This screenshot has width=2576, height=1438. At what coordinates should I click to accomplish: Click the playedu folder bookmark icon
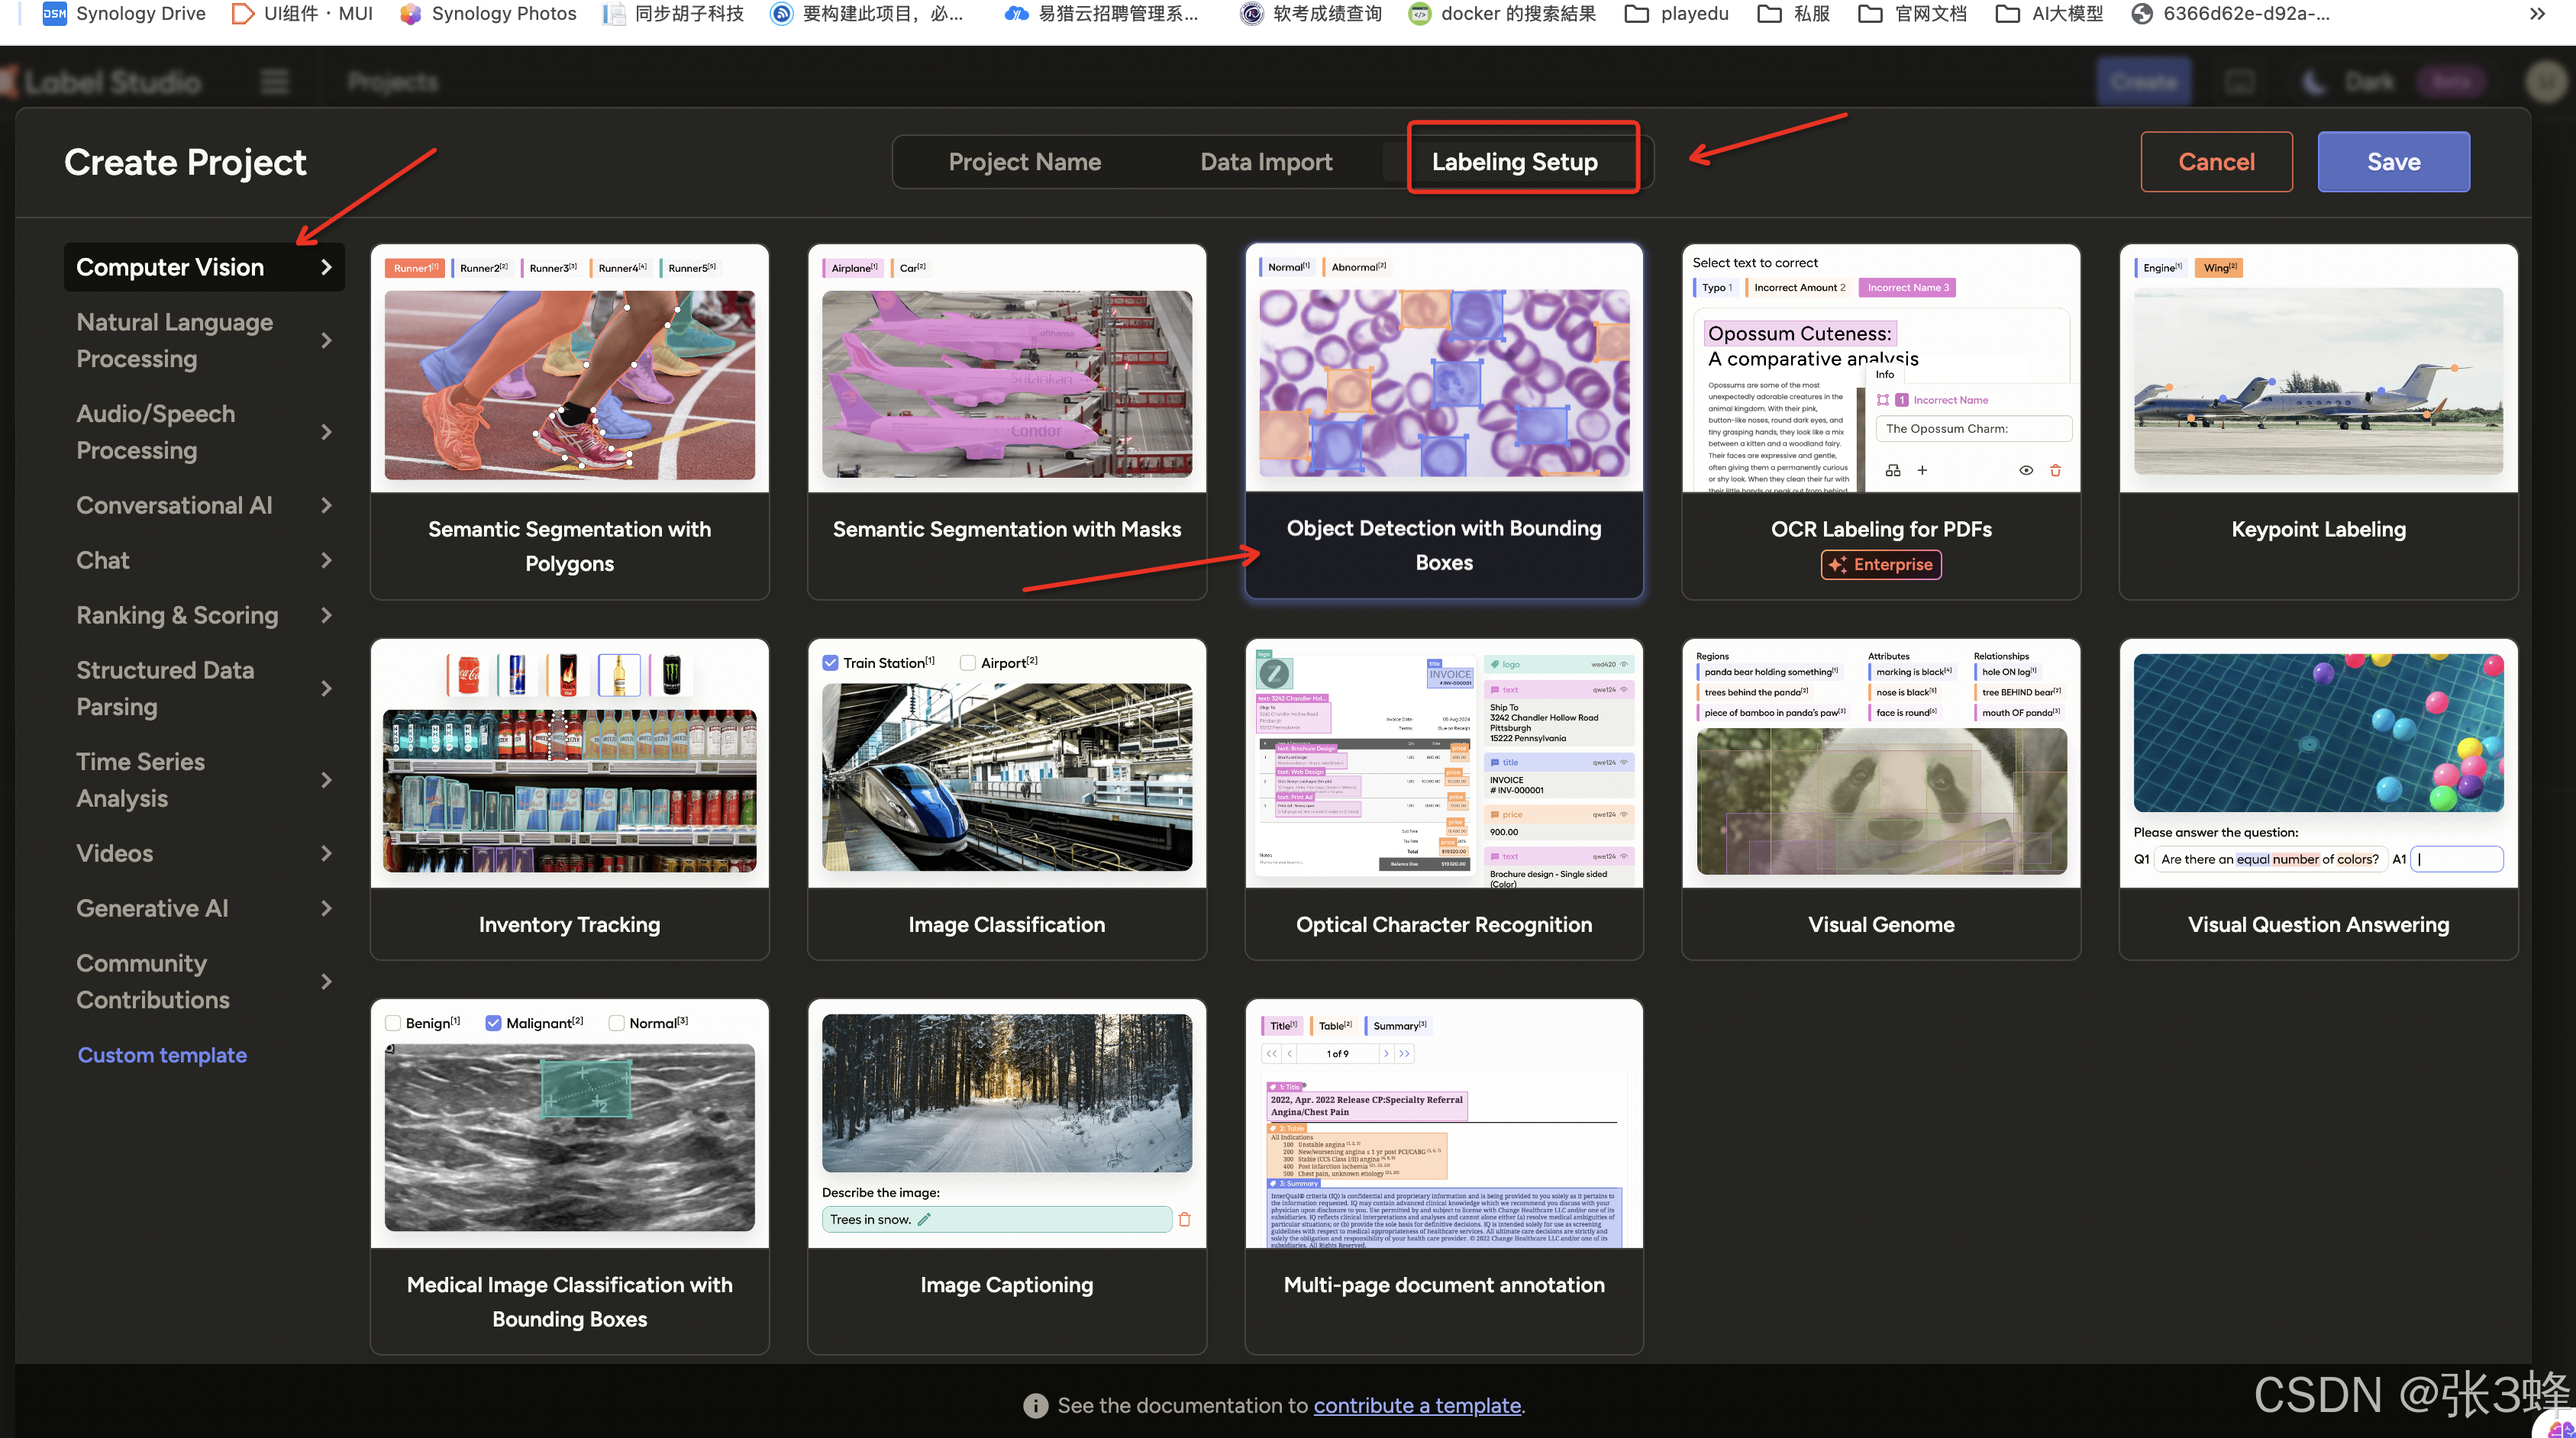[x=1636, y=13]
